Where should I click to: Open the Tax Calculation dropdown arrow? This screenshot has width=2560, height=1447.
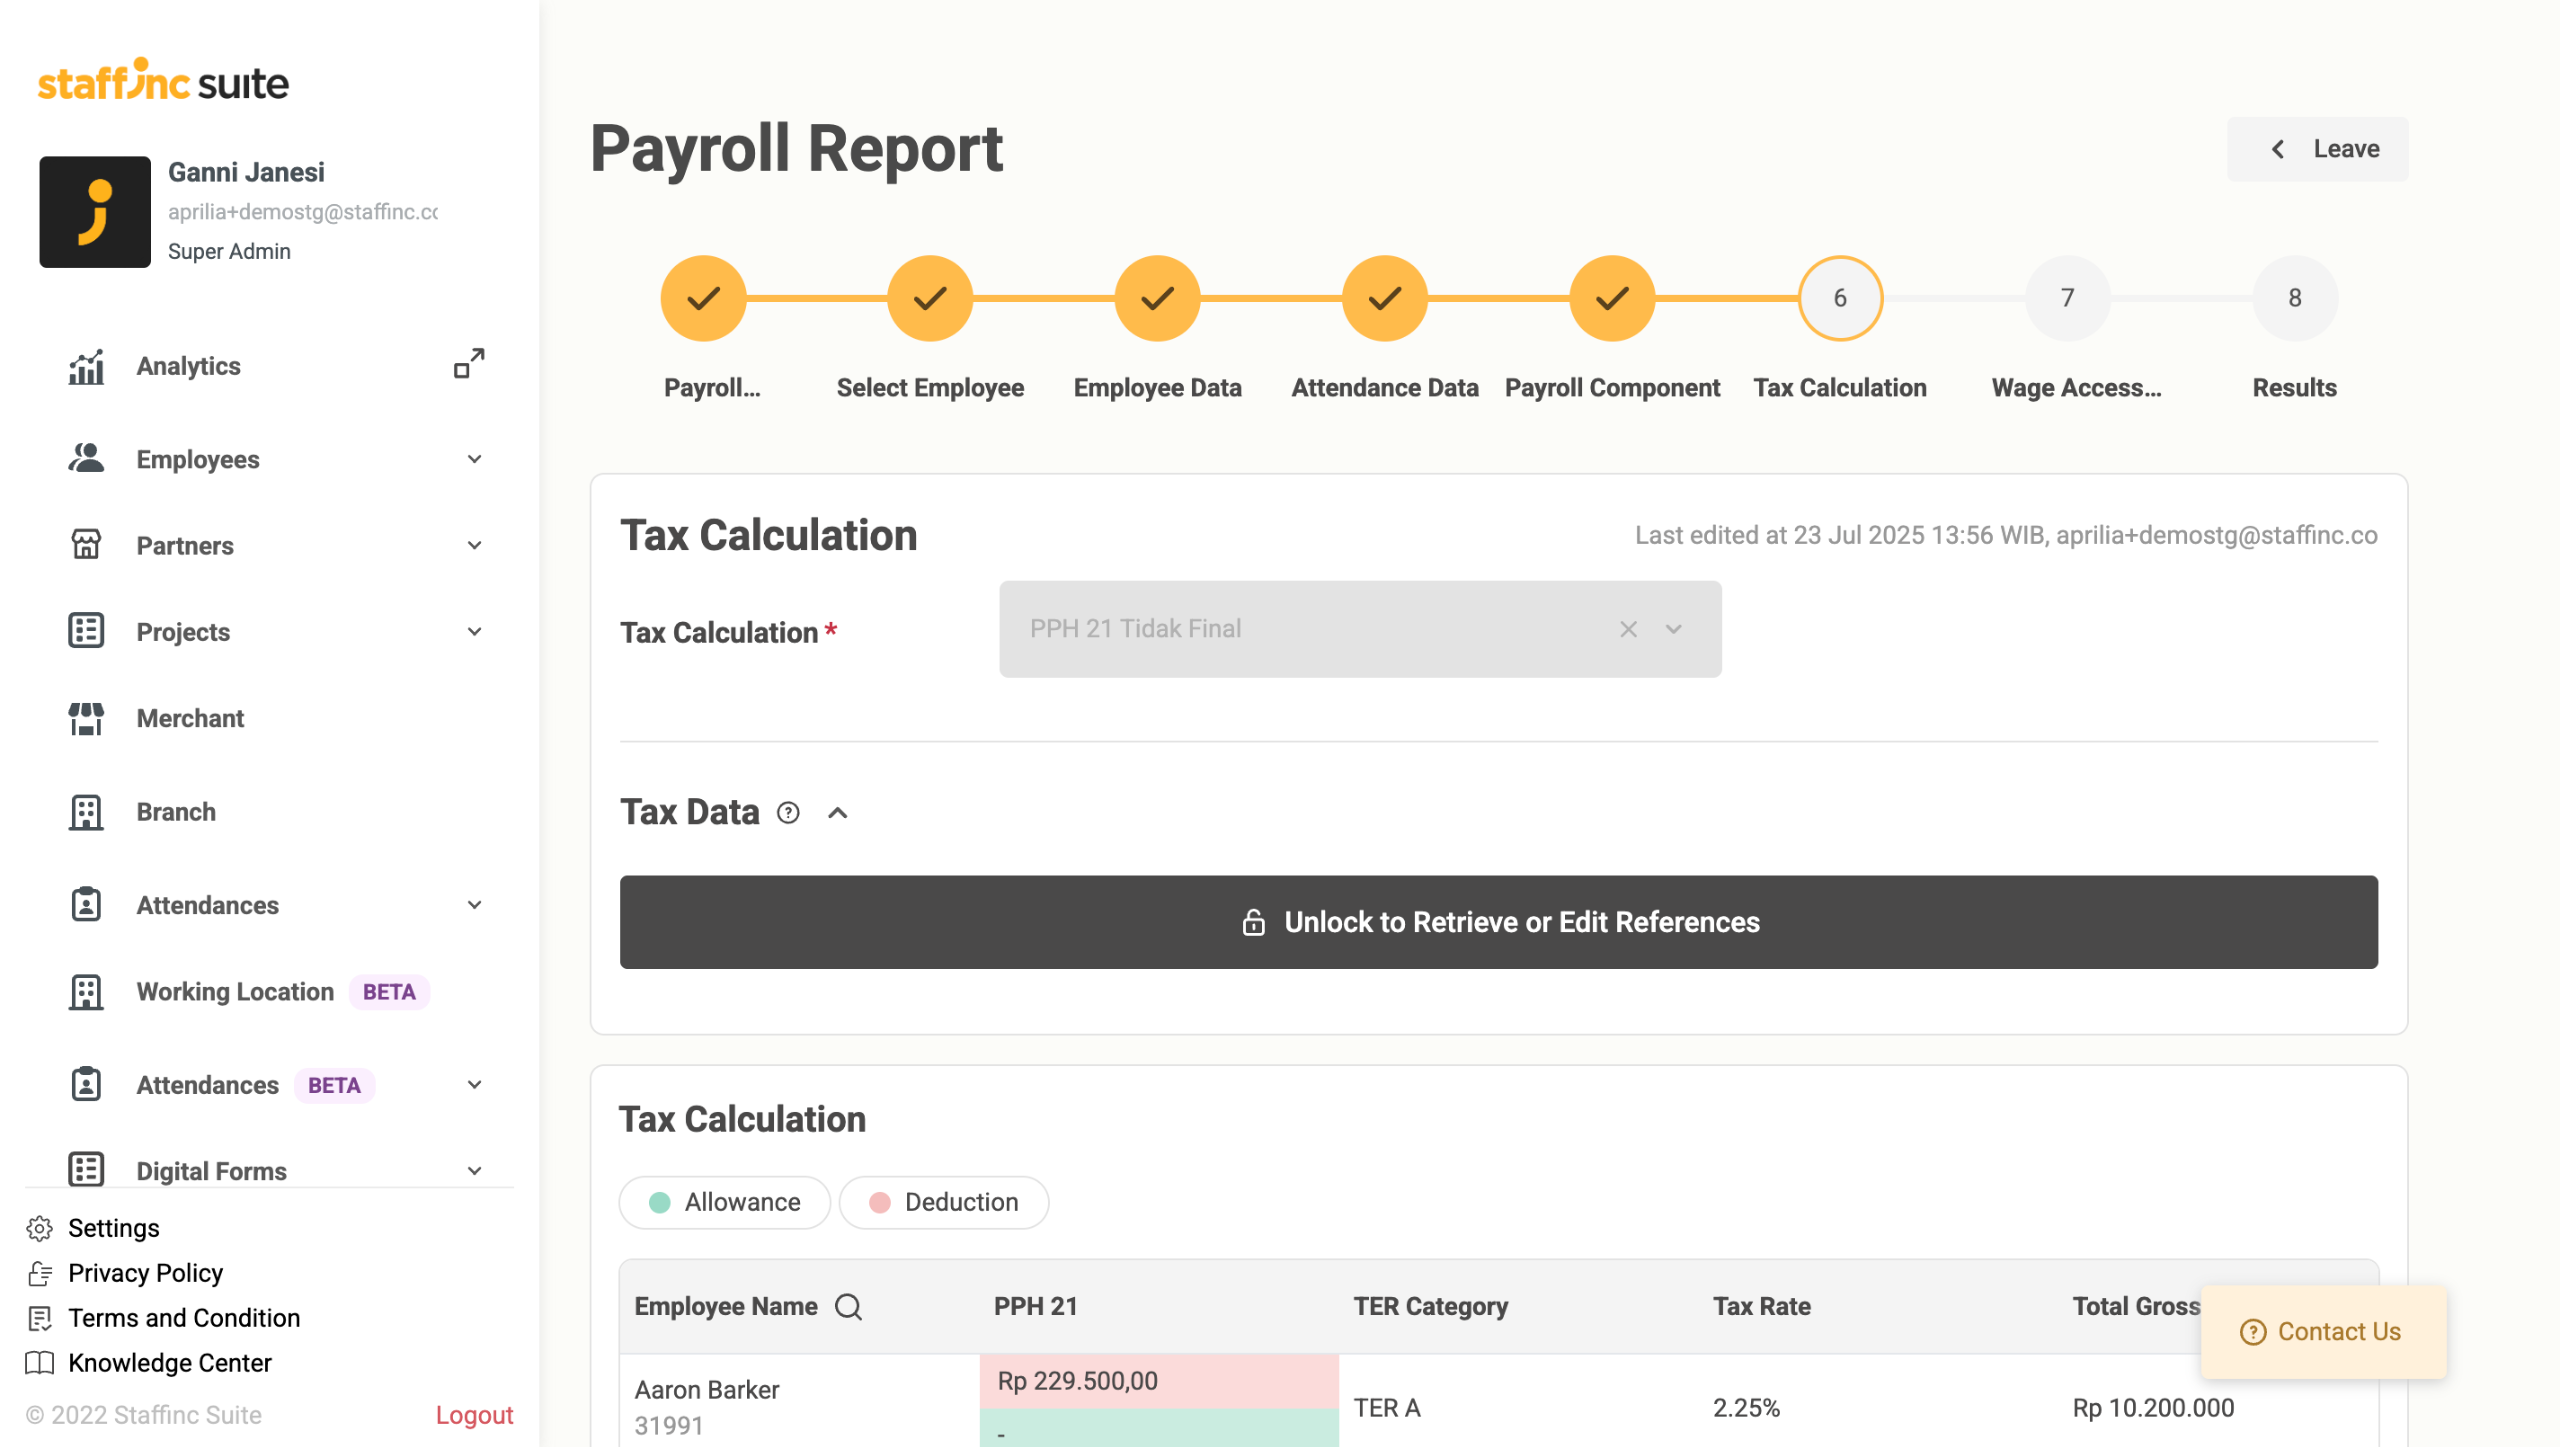point(1674,629)
